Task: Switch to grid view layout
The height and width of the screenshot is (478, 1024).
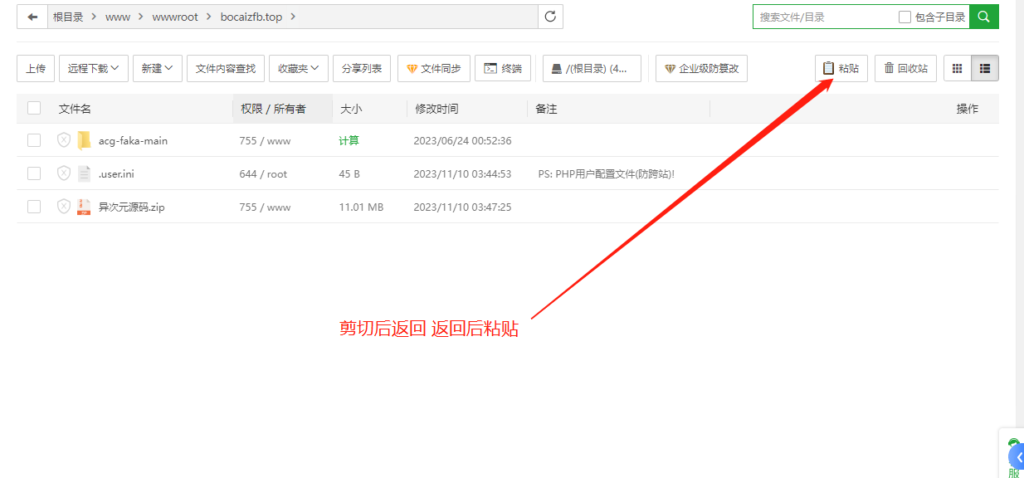Action: tap(957, 68)
